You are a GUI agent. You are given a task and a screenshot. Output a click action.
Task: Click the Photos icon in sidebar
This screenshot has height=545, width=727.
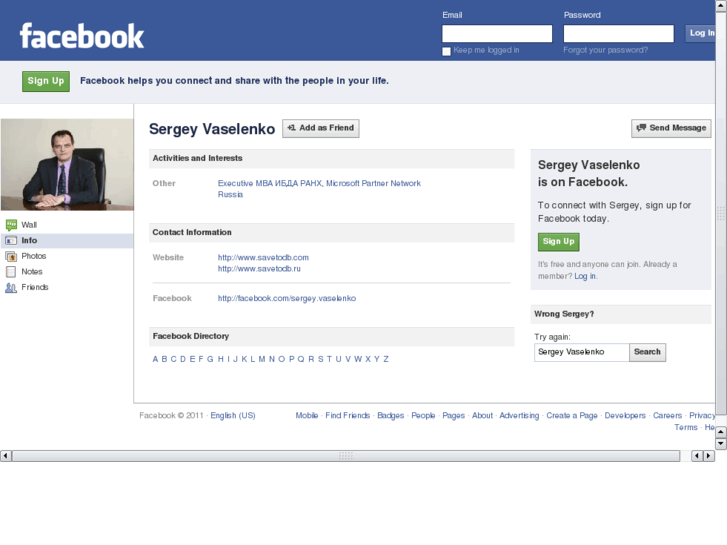click(x=11, y=256)
